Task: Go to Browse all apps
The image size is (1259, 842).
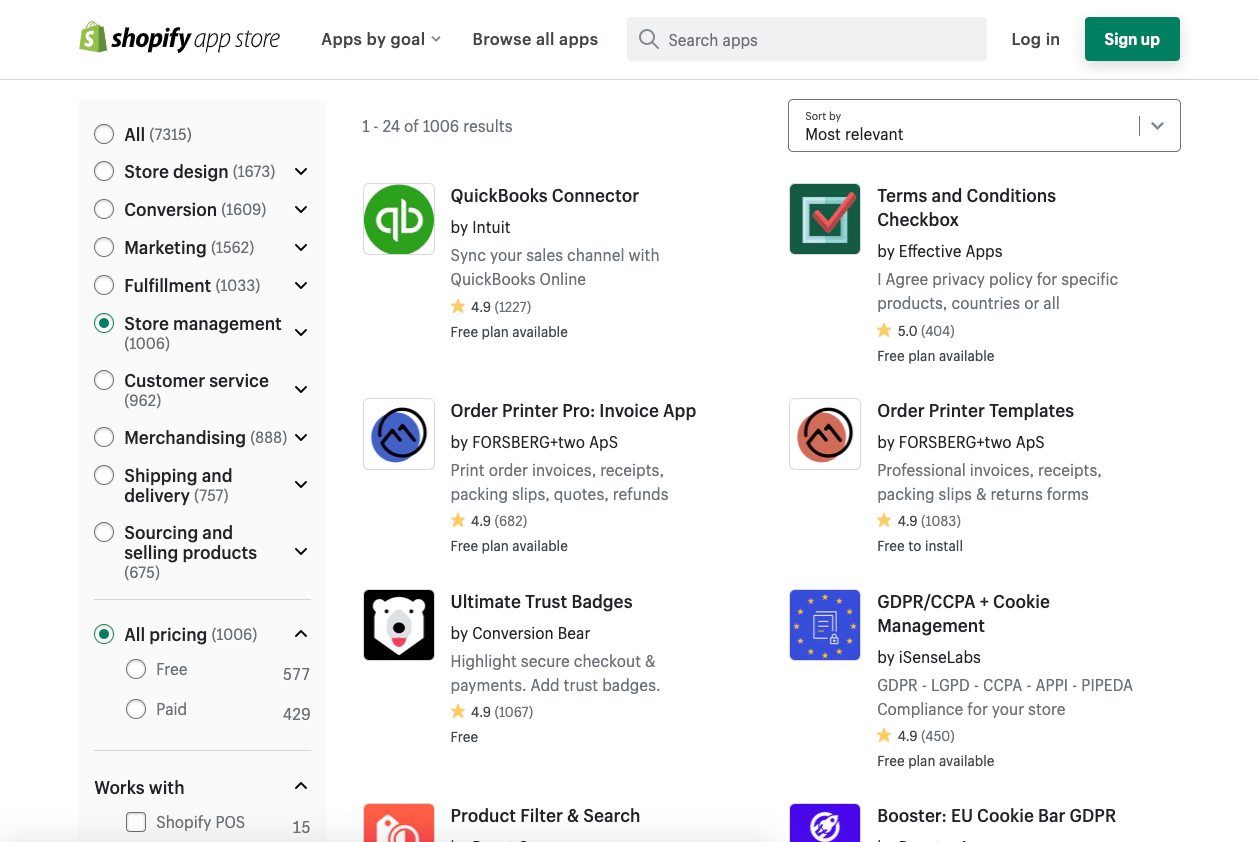Action: point(535,39)
